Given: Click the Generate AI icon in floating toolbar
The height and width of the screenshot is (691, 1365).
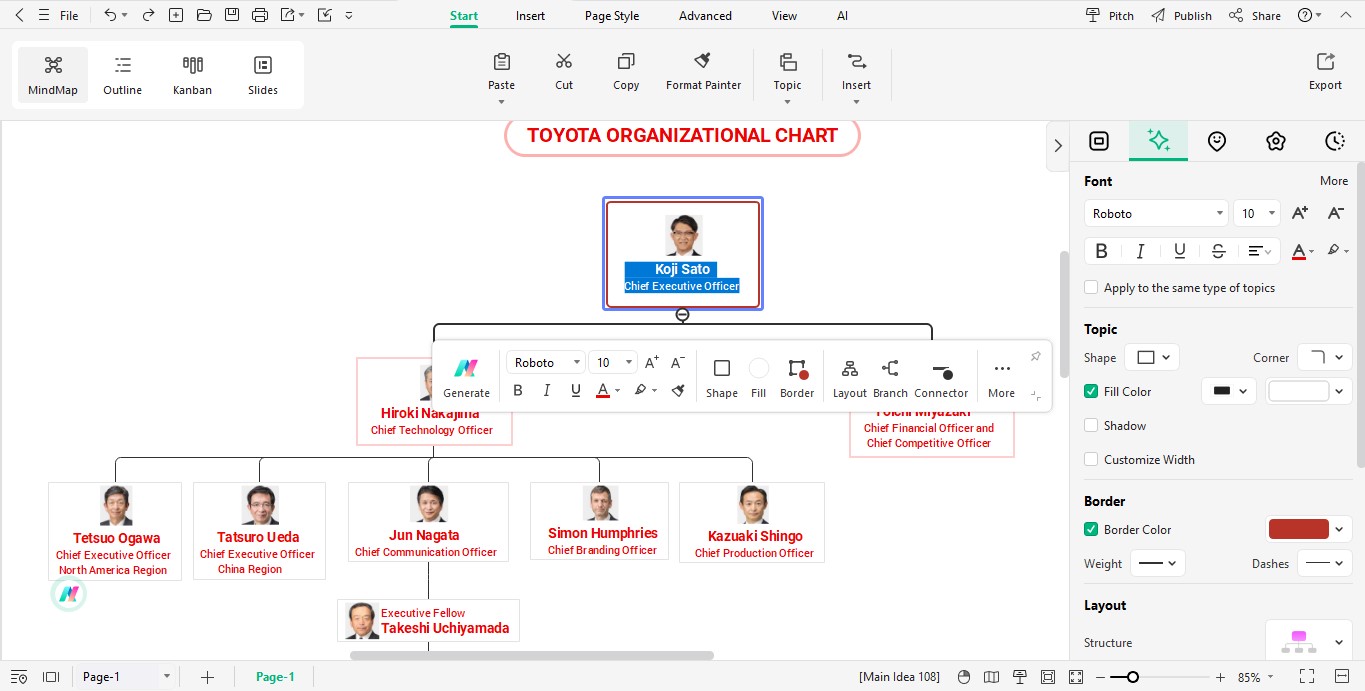Looking at the screenshot, I should [x=466, y=369].
